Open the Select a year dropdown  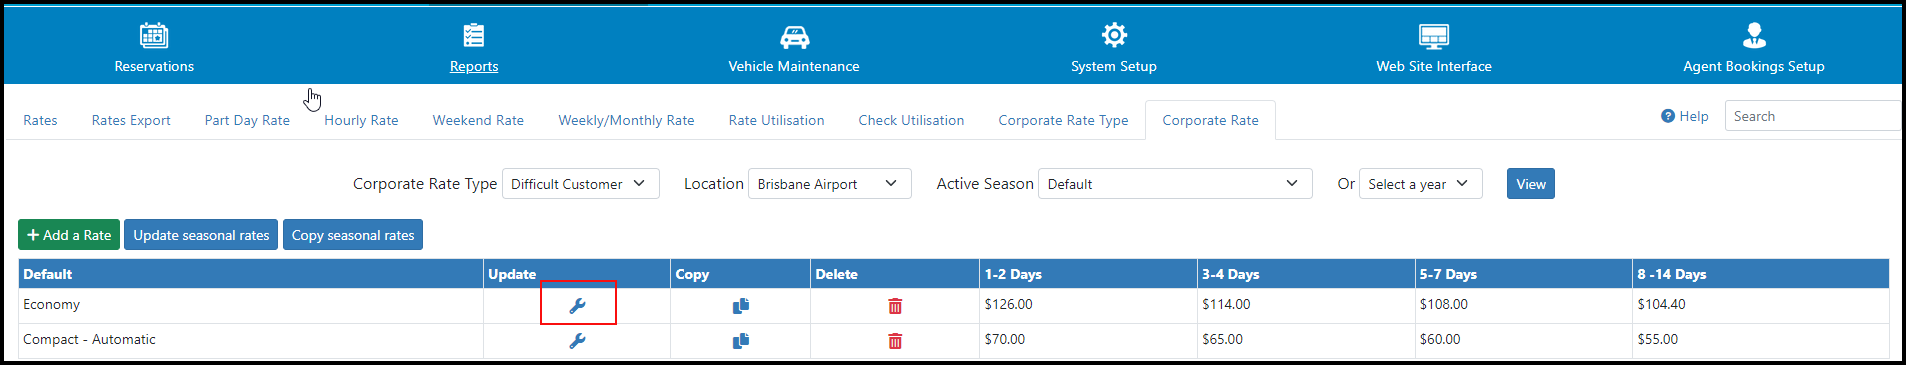coord(1420,184)
